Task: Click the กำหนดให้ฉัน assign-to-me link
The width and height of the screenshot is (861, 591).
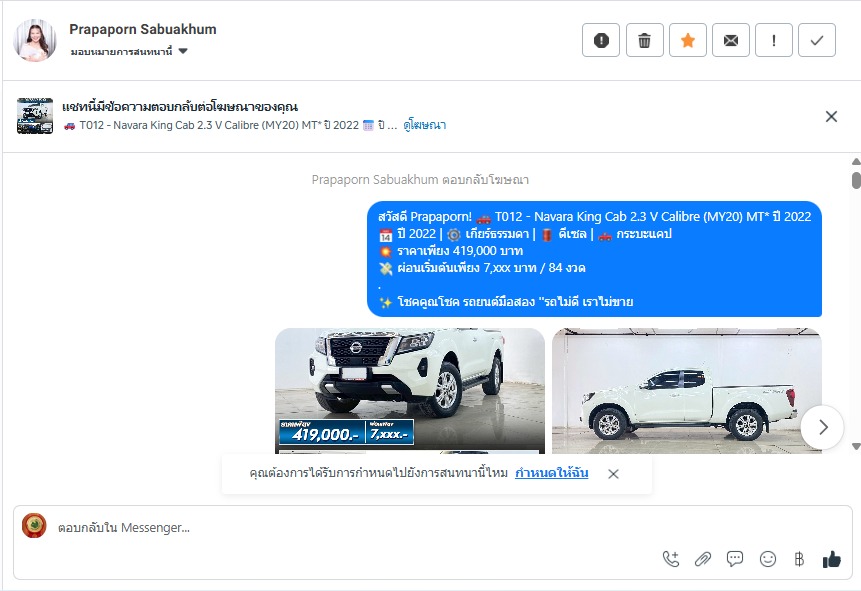Action: [551, 473]
